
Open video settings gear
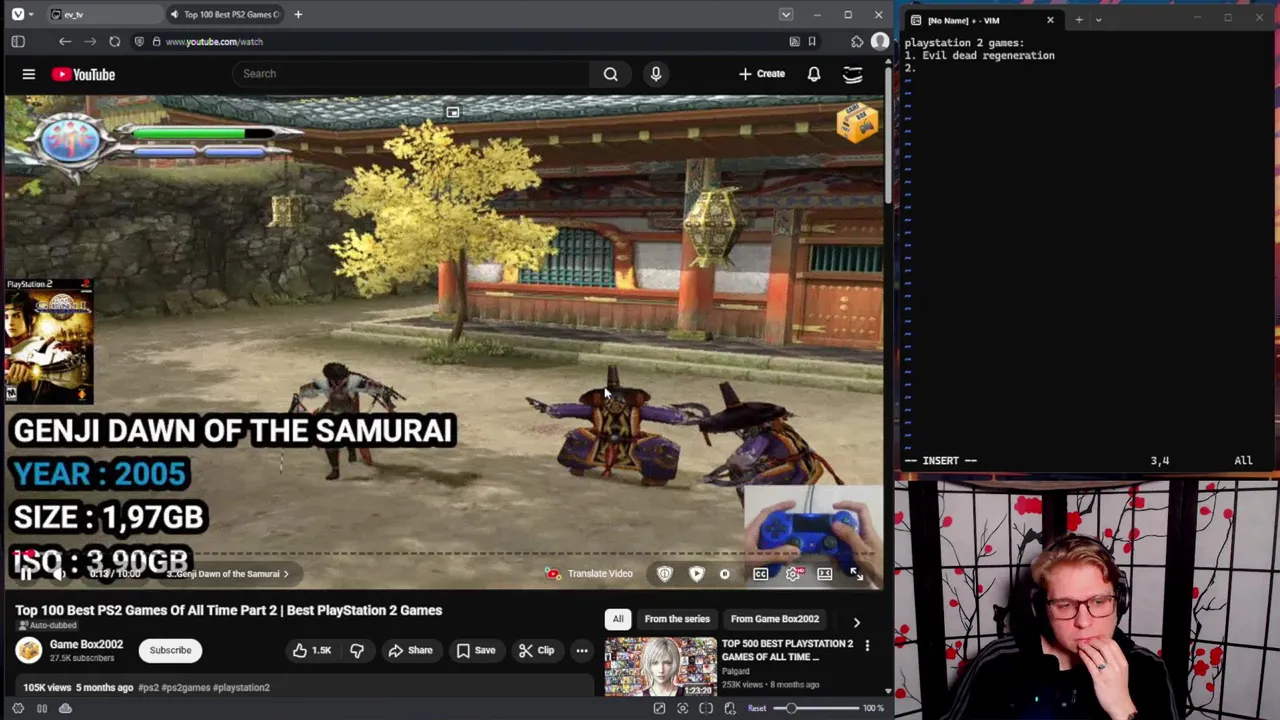793,574
